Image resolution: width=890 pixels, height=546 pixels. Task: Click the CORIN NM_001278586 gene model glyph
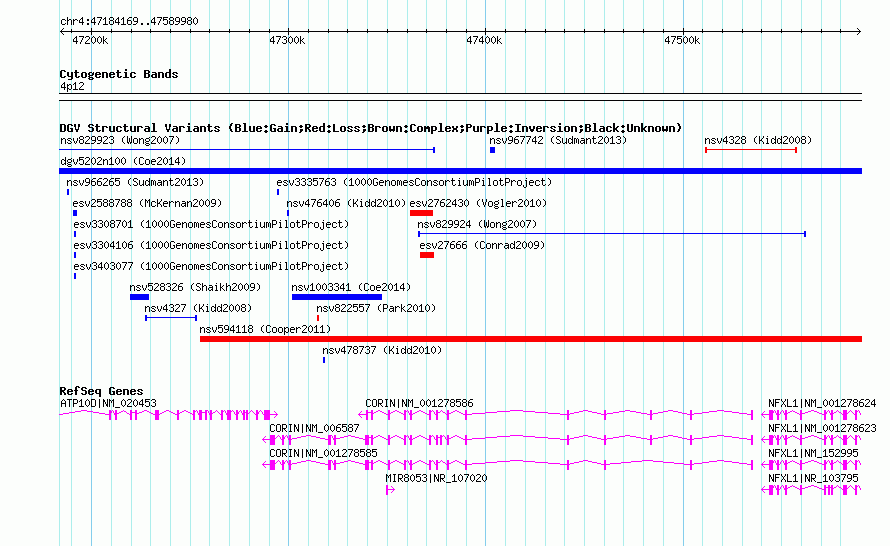(556, 415)
